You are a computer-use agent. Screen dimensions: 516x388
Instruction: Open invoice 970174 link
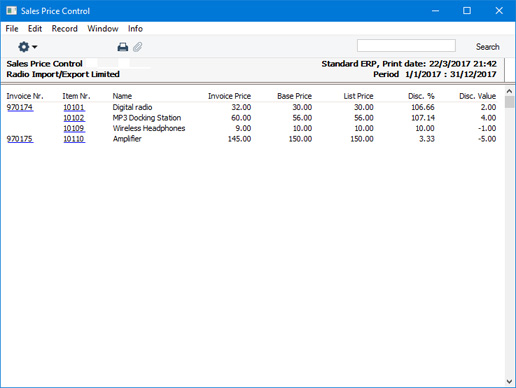20,107
